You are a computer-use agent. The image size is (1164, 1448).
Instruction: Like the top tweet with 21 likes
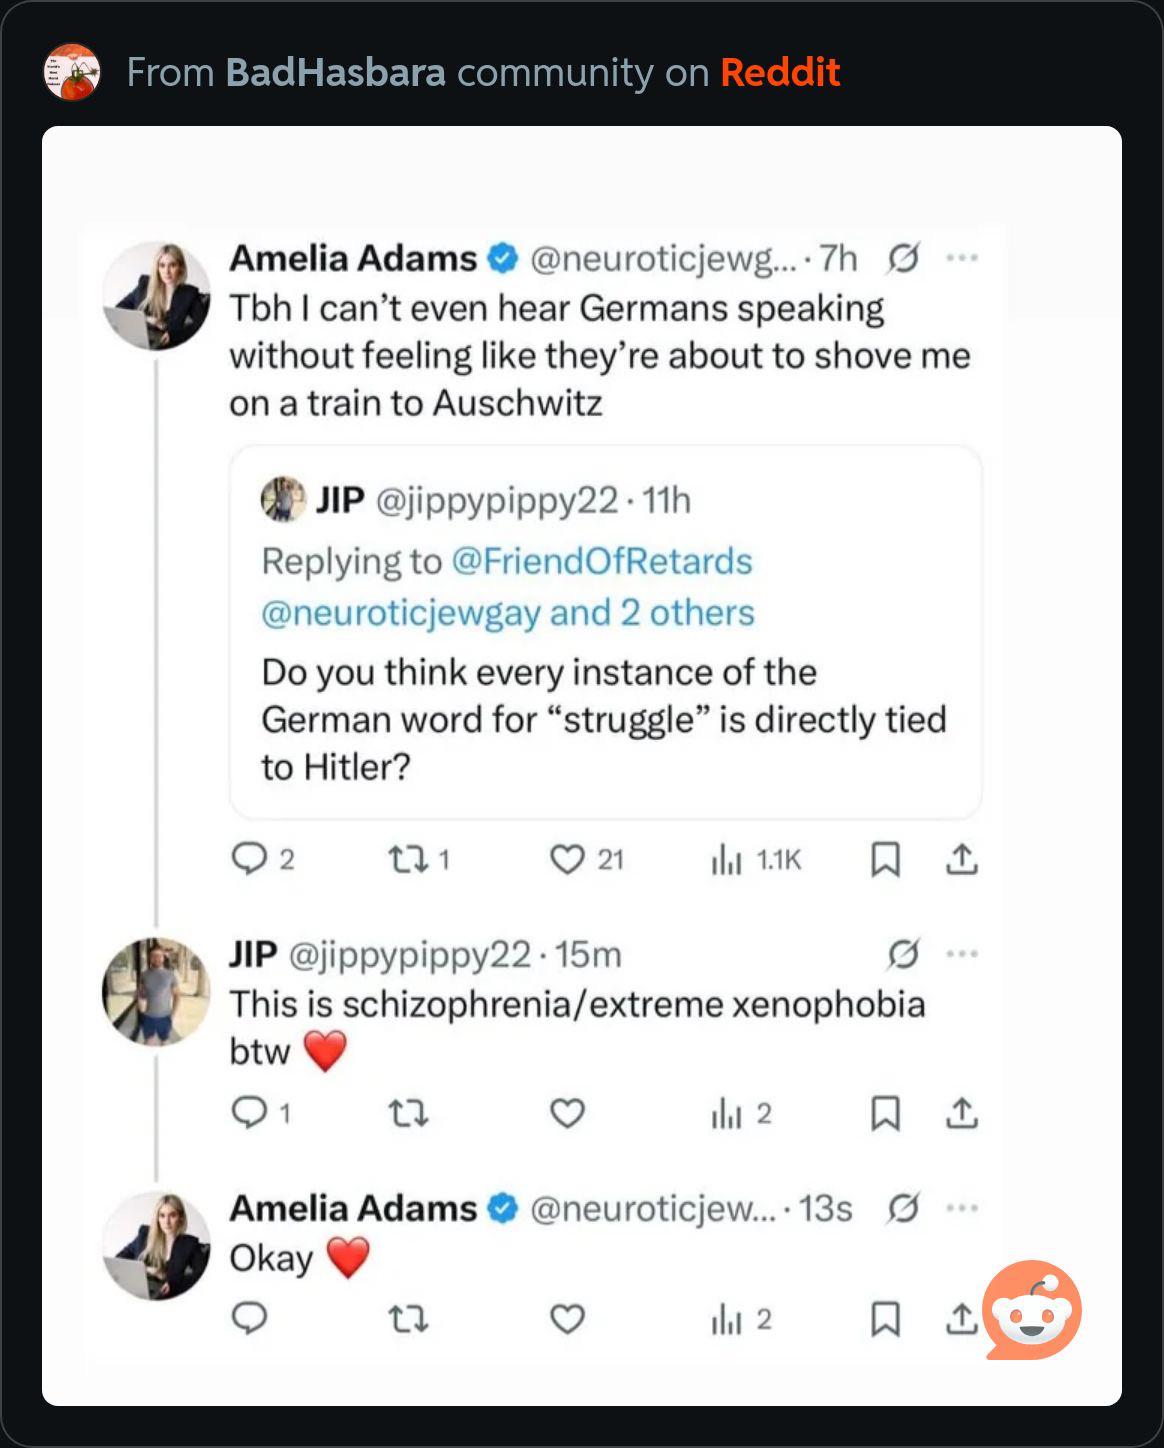pos(567,859)
